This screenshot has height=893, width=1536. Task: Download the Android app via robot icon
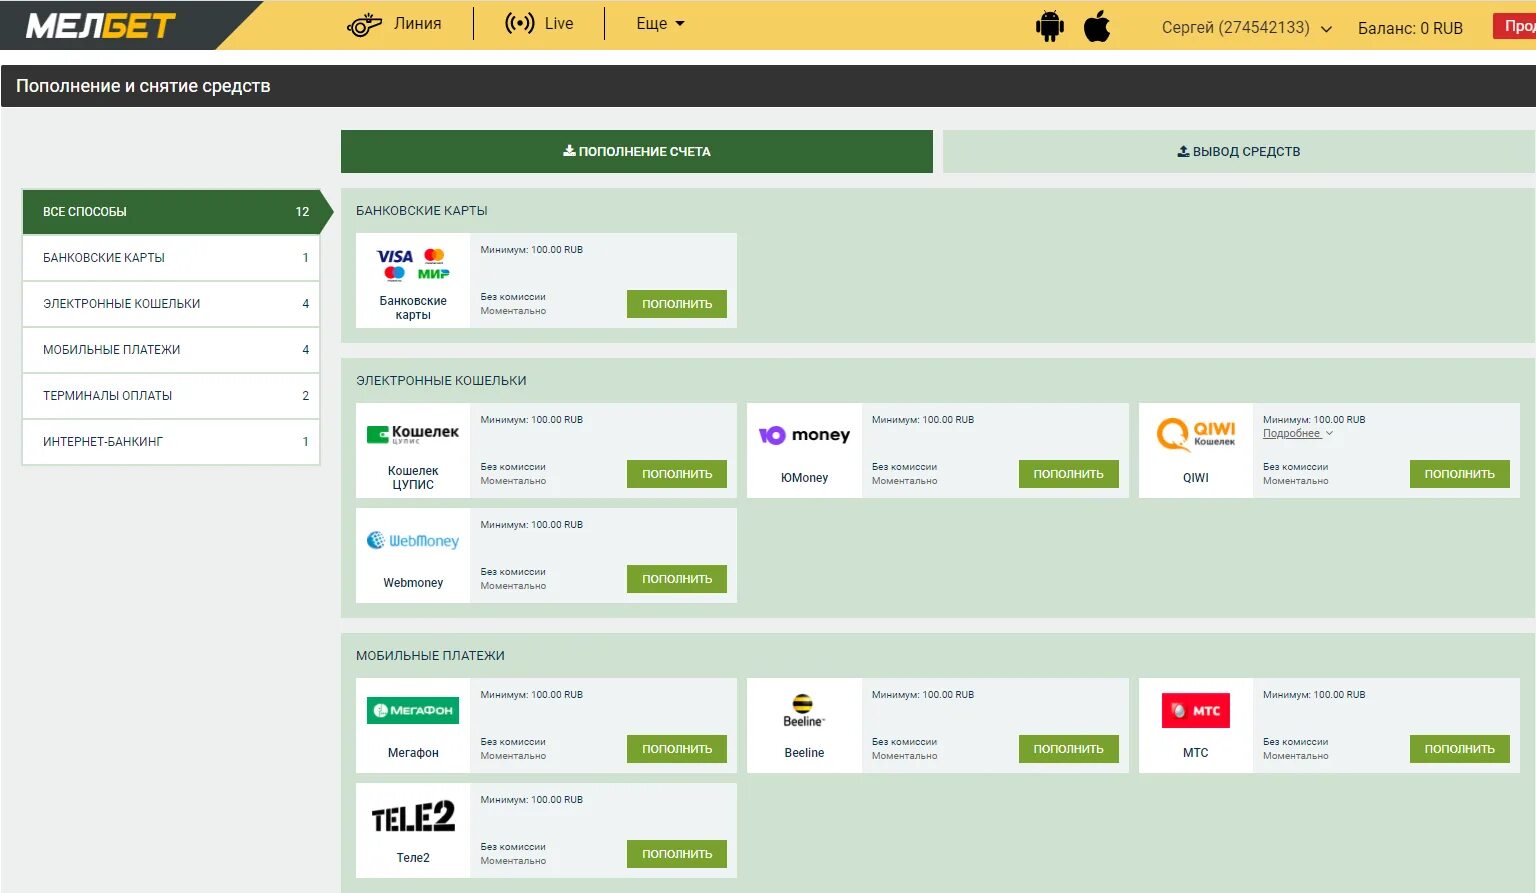tap(1050, 26)
